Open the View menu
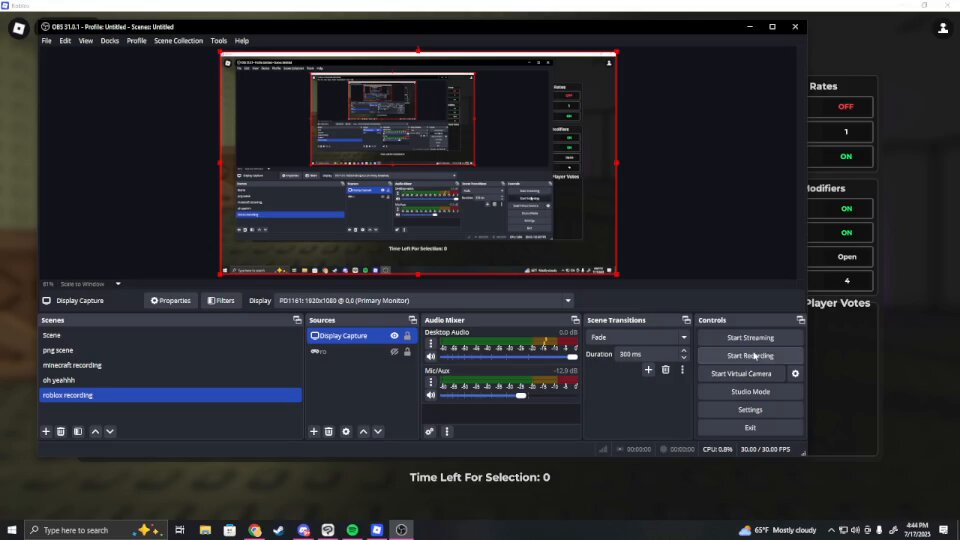 point(86,41)
